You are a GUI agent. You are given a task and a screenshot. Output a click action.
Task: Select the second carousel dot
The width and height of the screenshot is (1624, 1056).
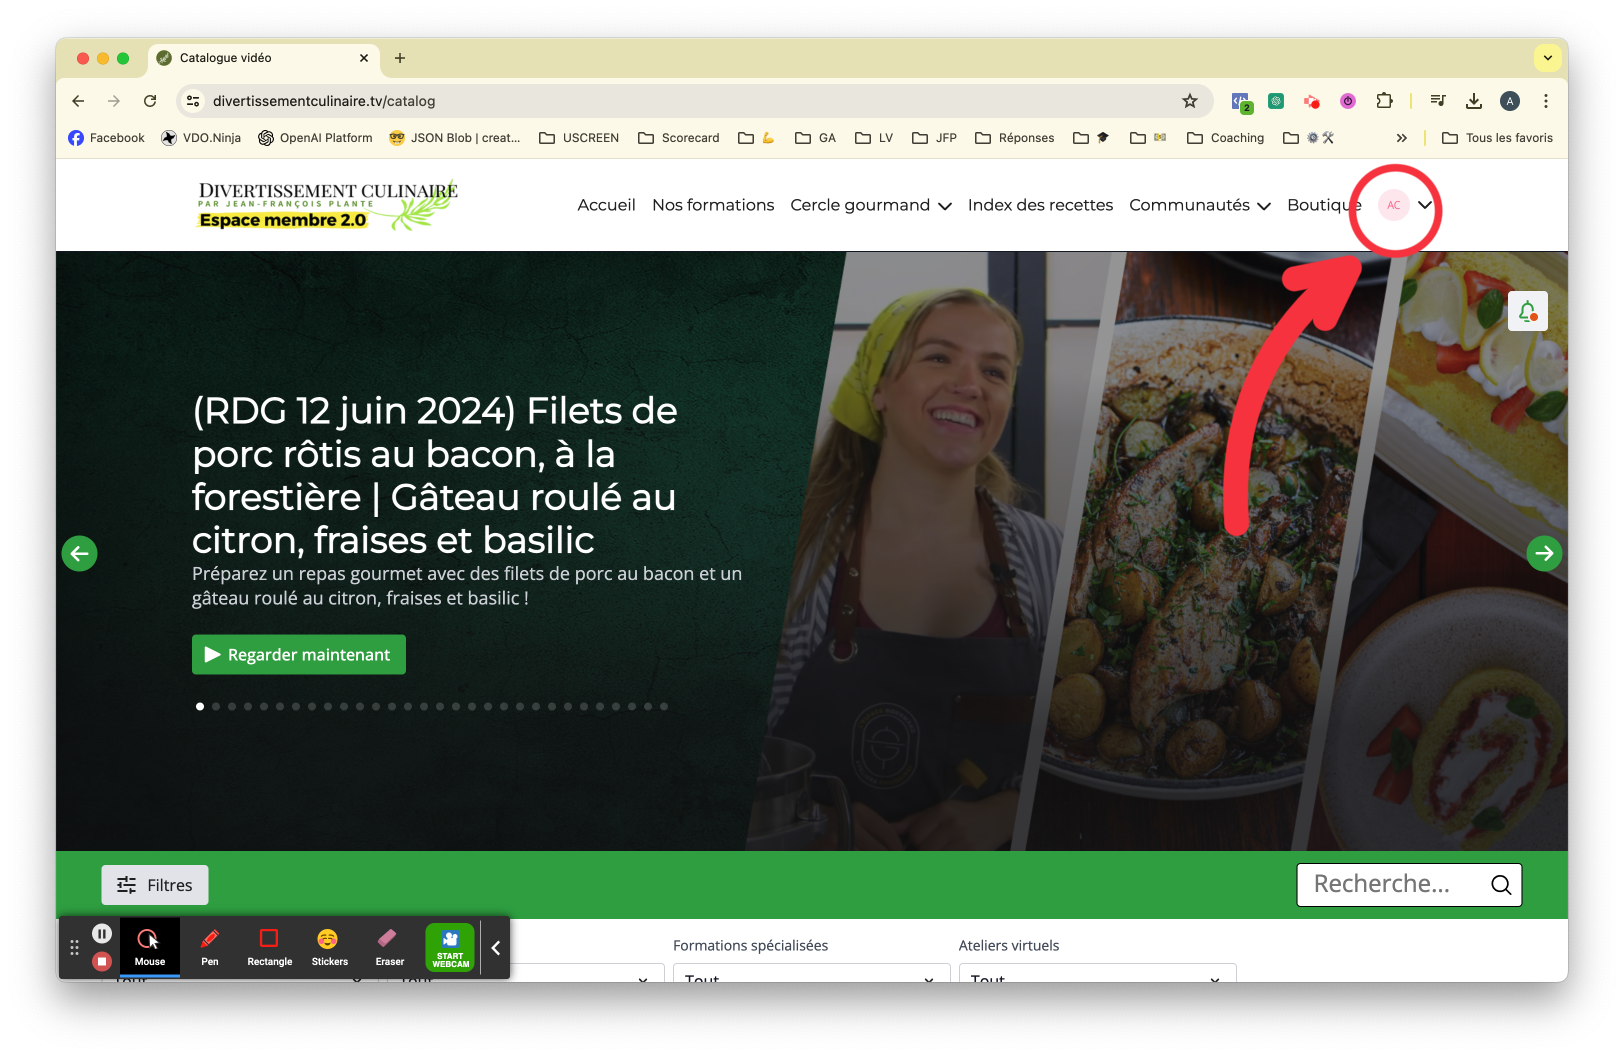coord(216,707)
